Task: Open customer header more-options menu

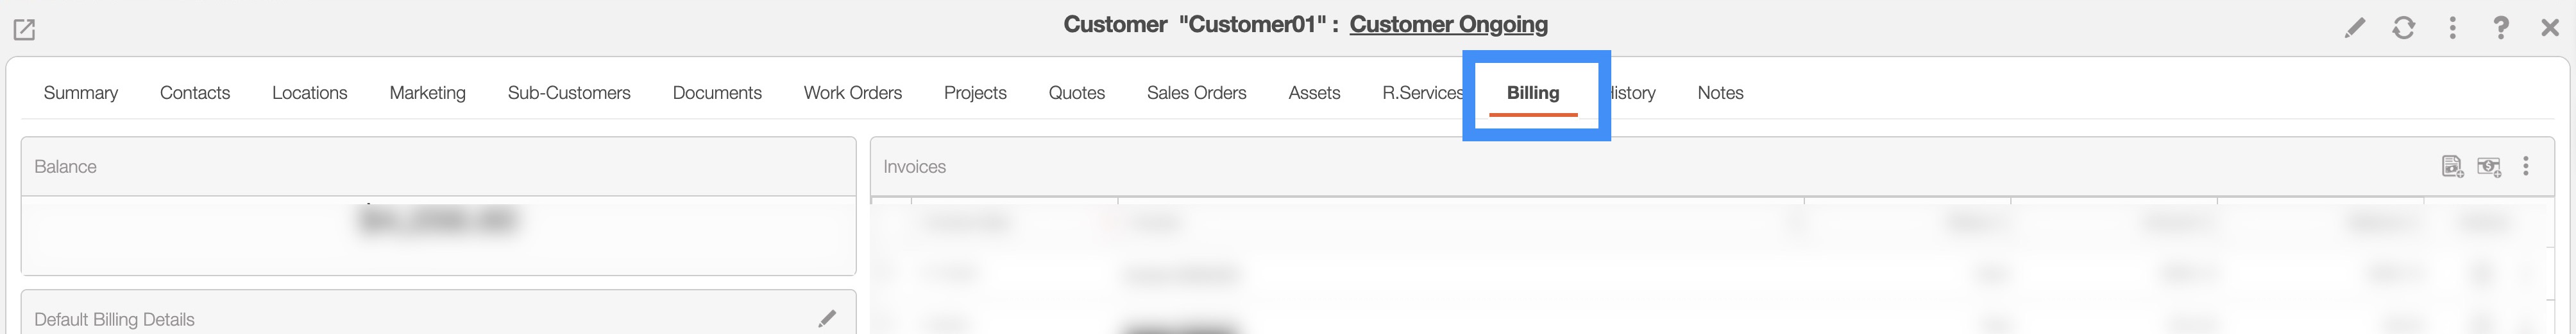Action: pyautogui.click(x=2452, y=28)
